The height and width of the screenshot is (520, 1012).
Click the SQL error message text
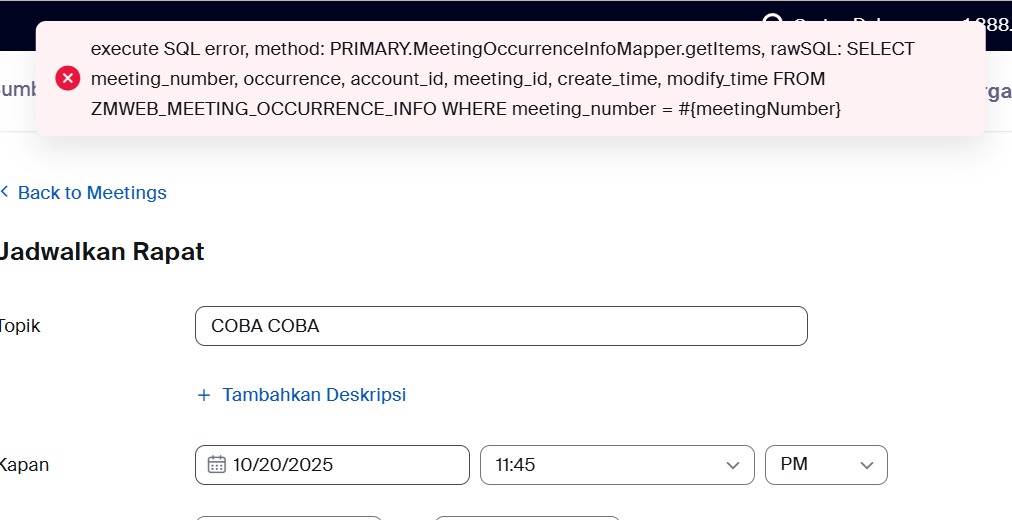(500, 78)
